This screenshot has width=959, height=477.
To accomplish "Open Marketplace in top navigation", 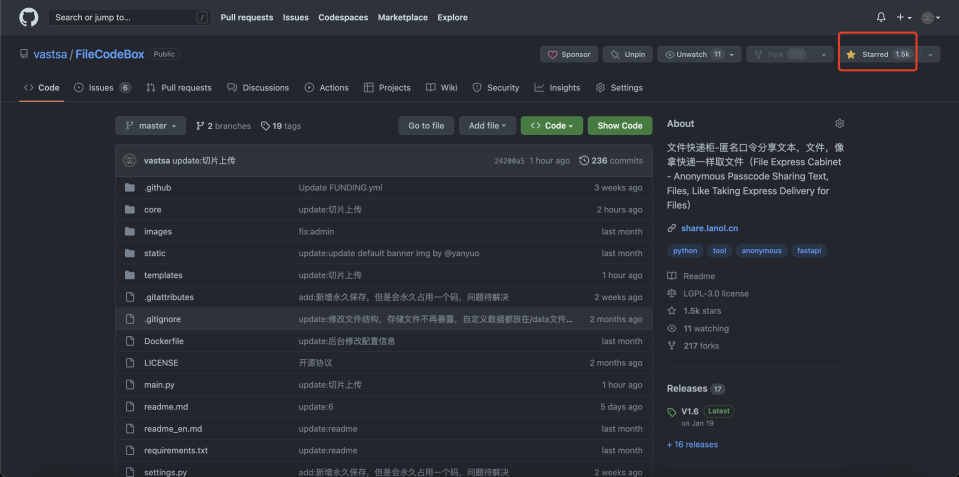I will point(402,17).
